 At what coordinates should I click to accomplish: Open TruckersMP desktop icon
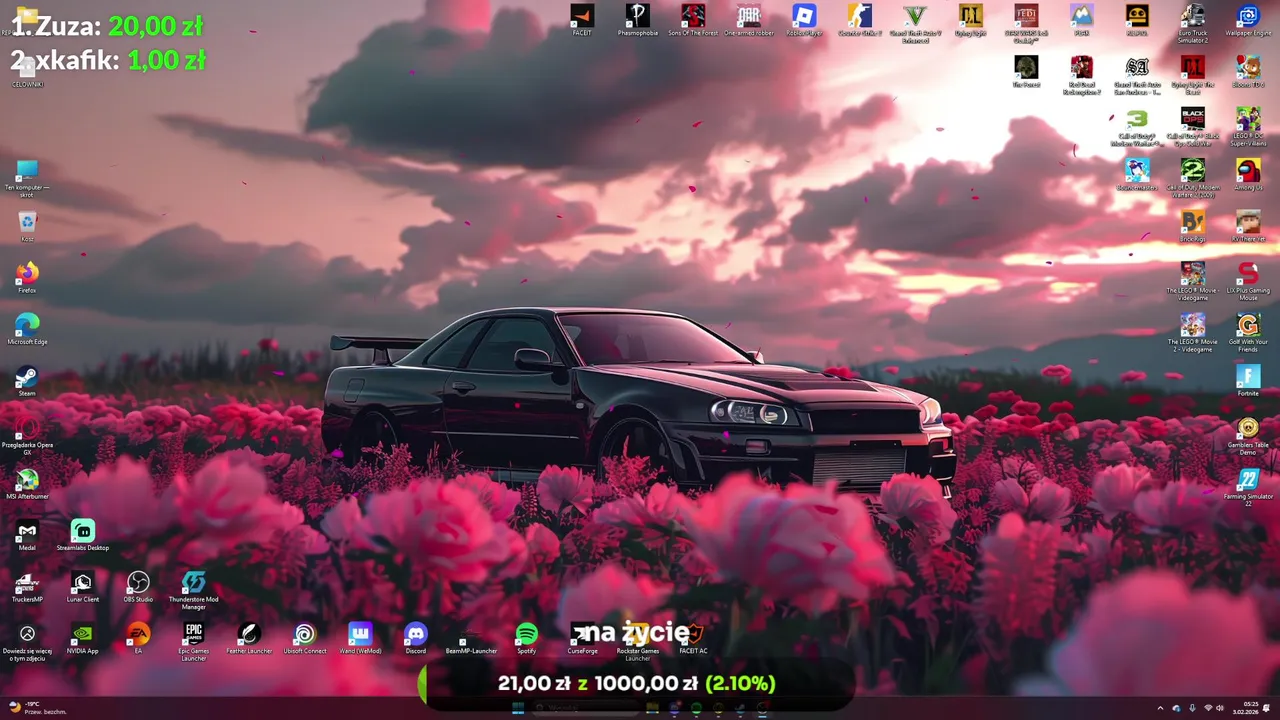[x=27, y=588]
